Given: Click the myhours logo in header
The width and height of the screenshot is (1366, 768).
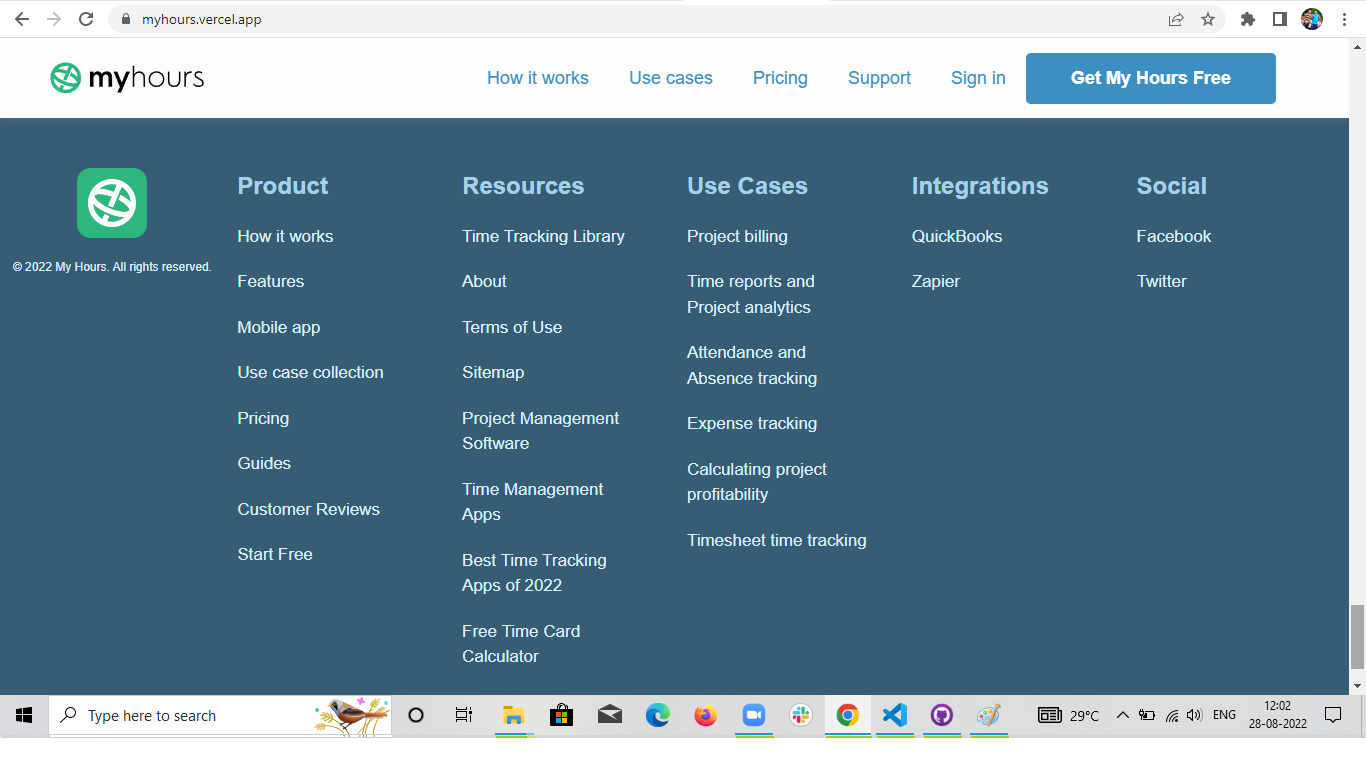Looking at the screenshot, I should 127,78.
